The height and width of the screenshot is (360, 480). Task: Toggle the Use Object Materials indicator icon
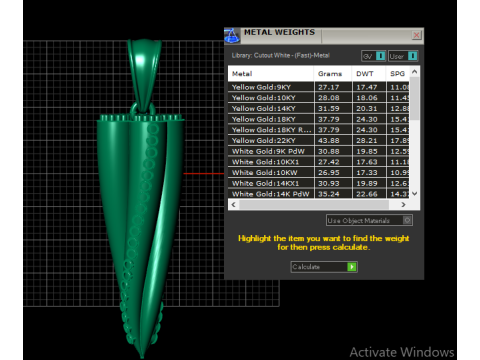407,220
